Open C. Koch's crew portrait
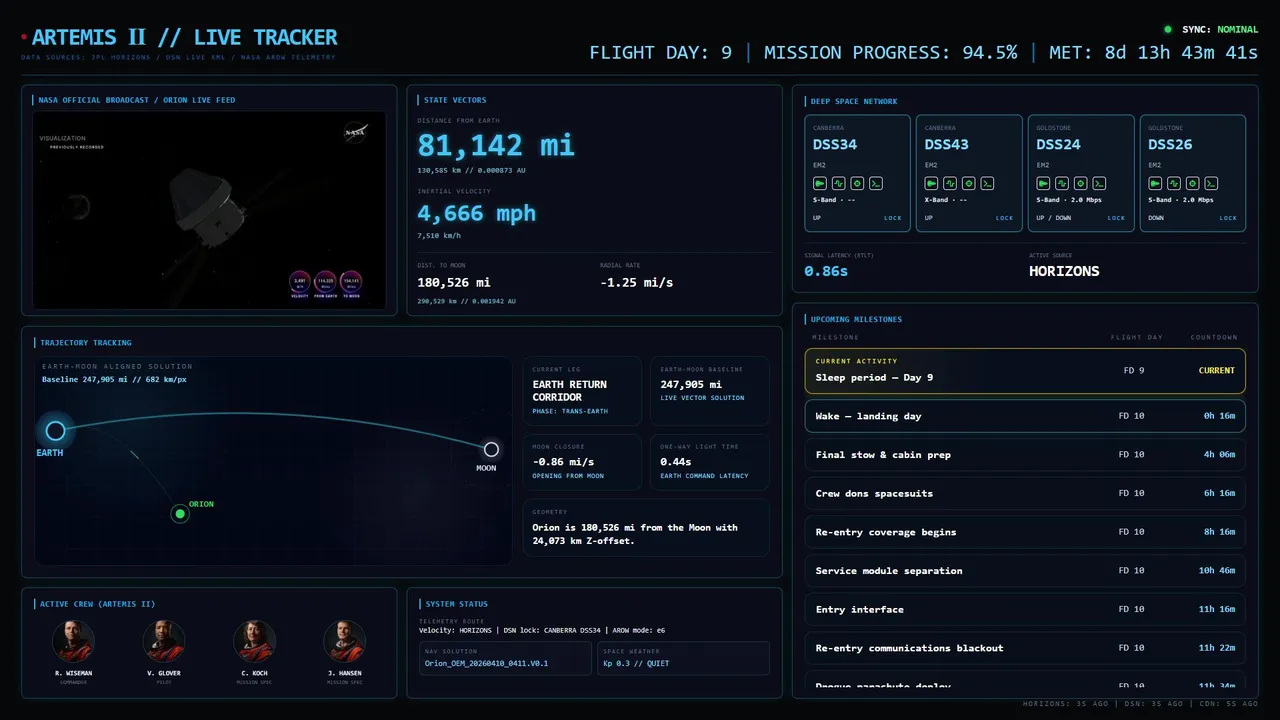Image resolution: width=1280 pixels, height=720 pixels. (x=254, y=641)
